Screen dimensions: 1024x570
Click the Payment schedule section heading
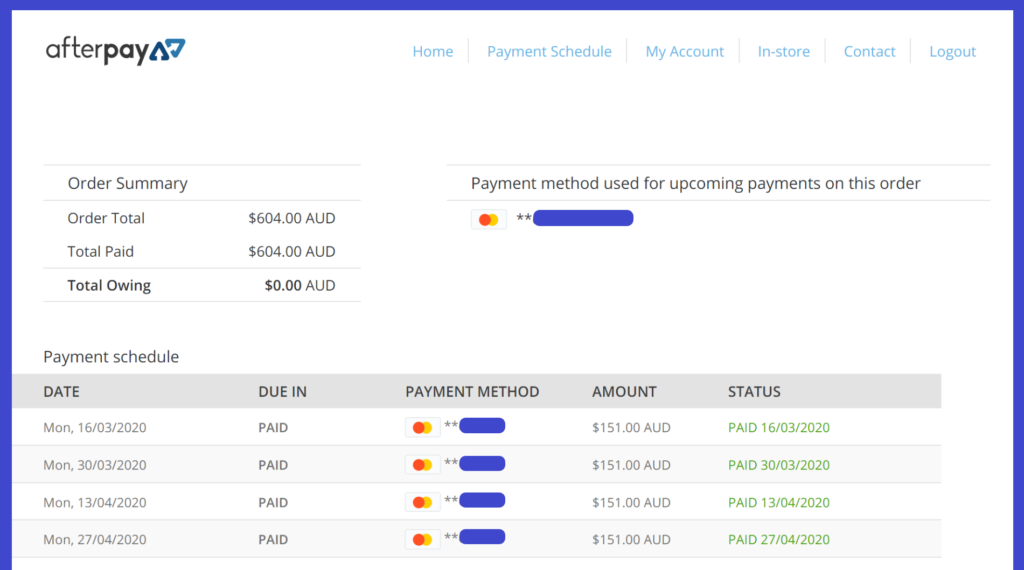tap(111, 356)
